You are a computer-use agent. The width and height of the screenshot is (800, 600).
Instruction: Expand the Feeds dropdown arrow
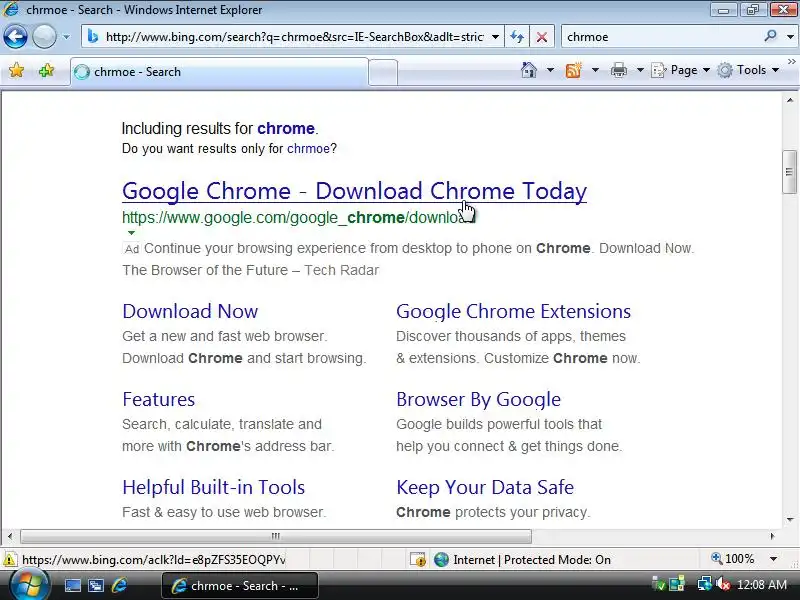click(x=595, y=70)
